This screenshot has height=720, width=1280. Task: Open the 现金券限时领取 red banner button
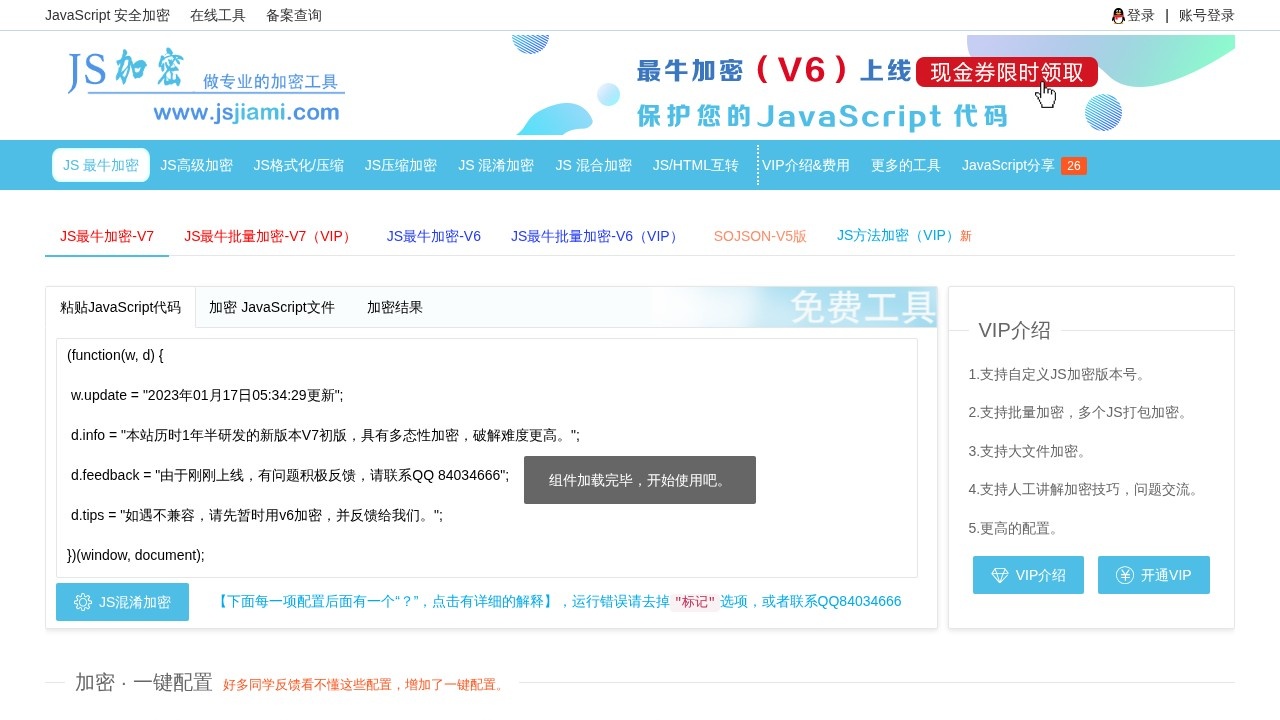point(1005,72)
